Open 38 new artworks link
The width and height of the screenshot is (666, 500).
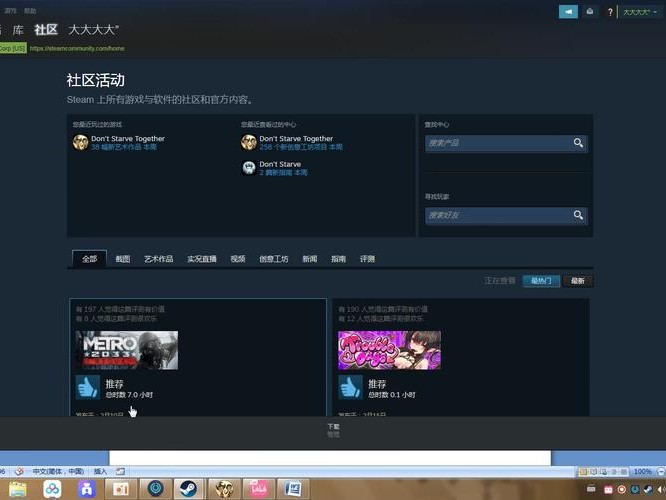coord(124,147)
